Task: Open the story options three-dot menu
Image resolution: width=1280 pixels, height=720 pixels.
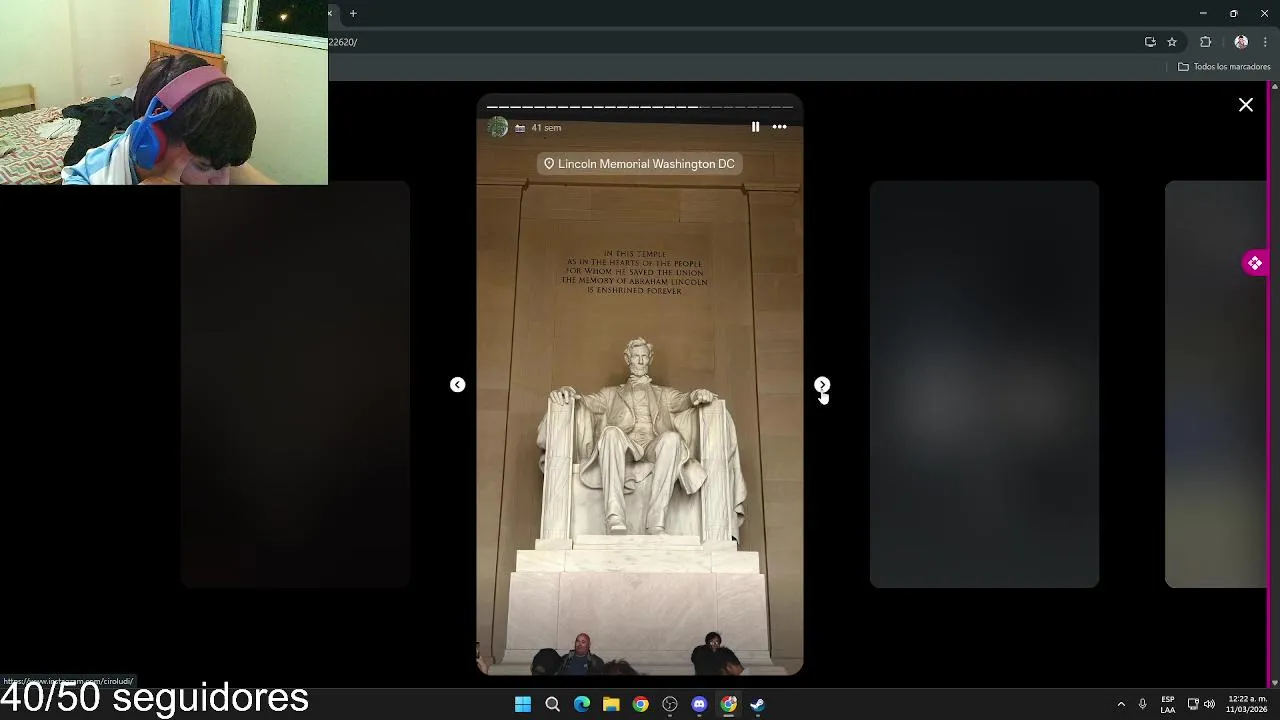Action: coord(779,127)
